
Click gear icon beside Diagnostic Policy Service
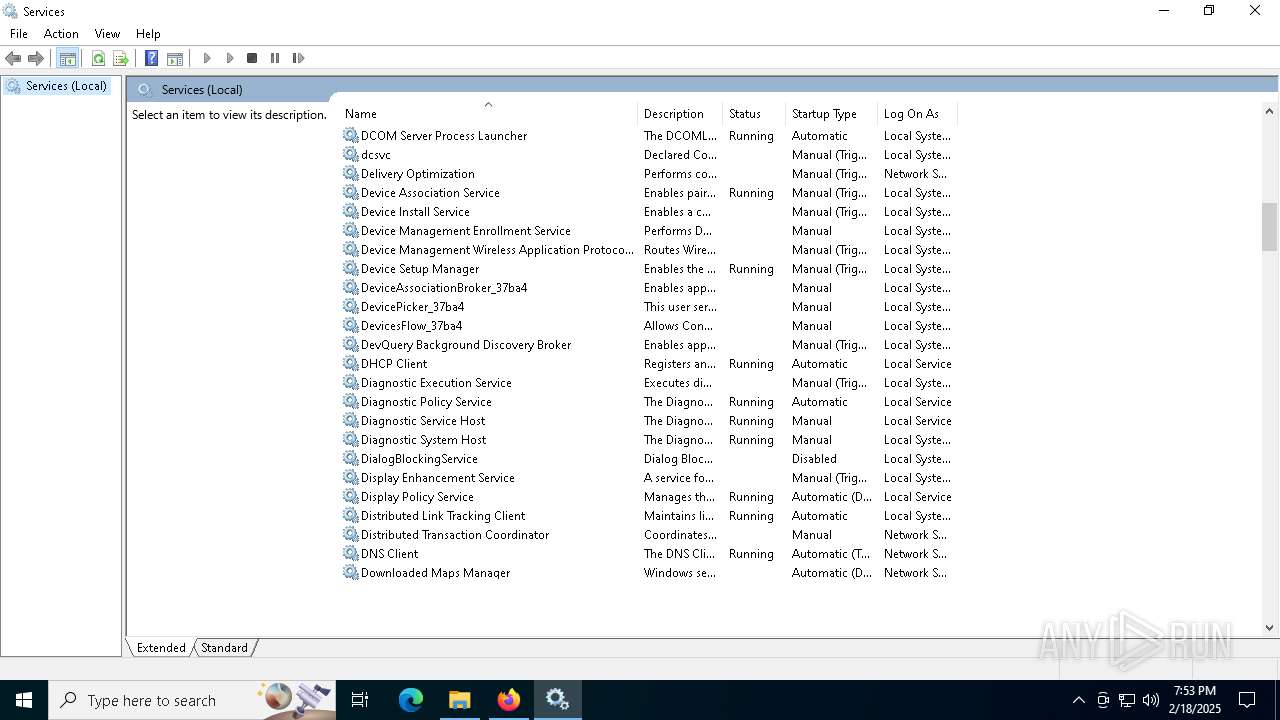351,401
